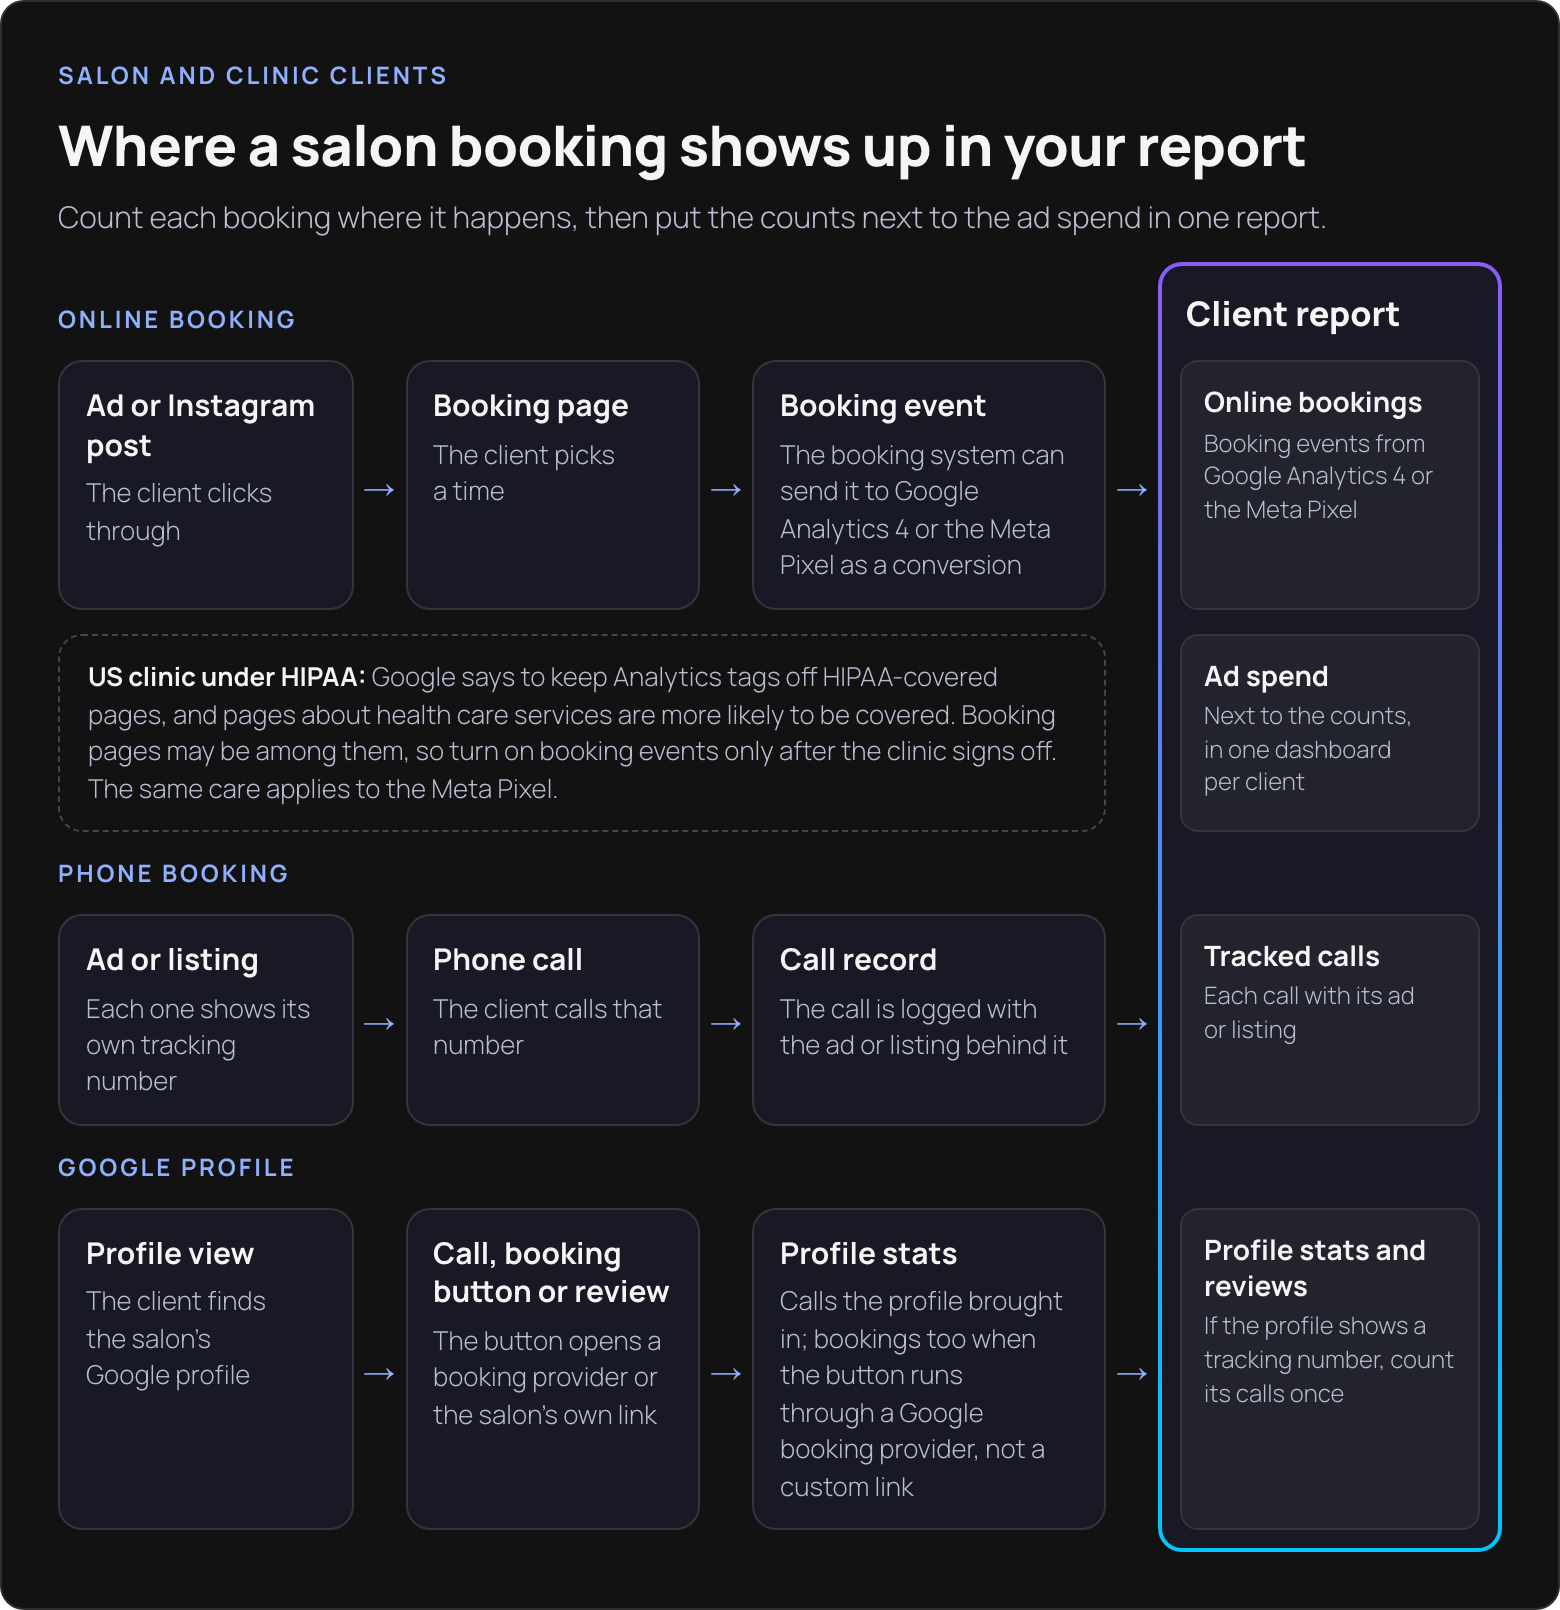The image size is (1560, 1610).
Task: Select the 'ONLINE BOOKING' section label
Action: [x=177, y=320]
